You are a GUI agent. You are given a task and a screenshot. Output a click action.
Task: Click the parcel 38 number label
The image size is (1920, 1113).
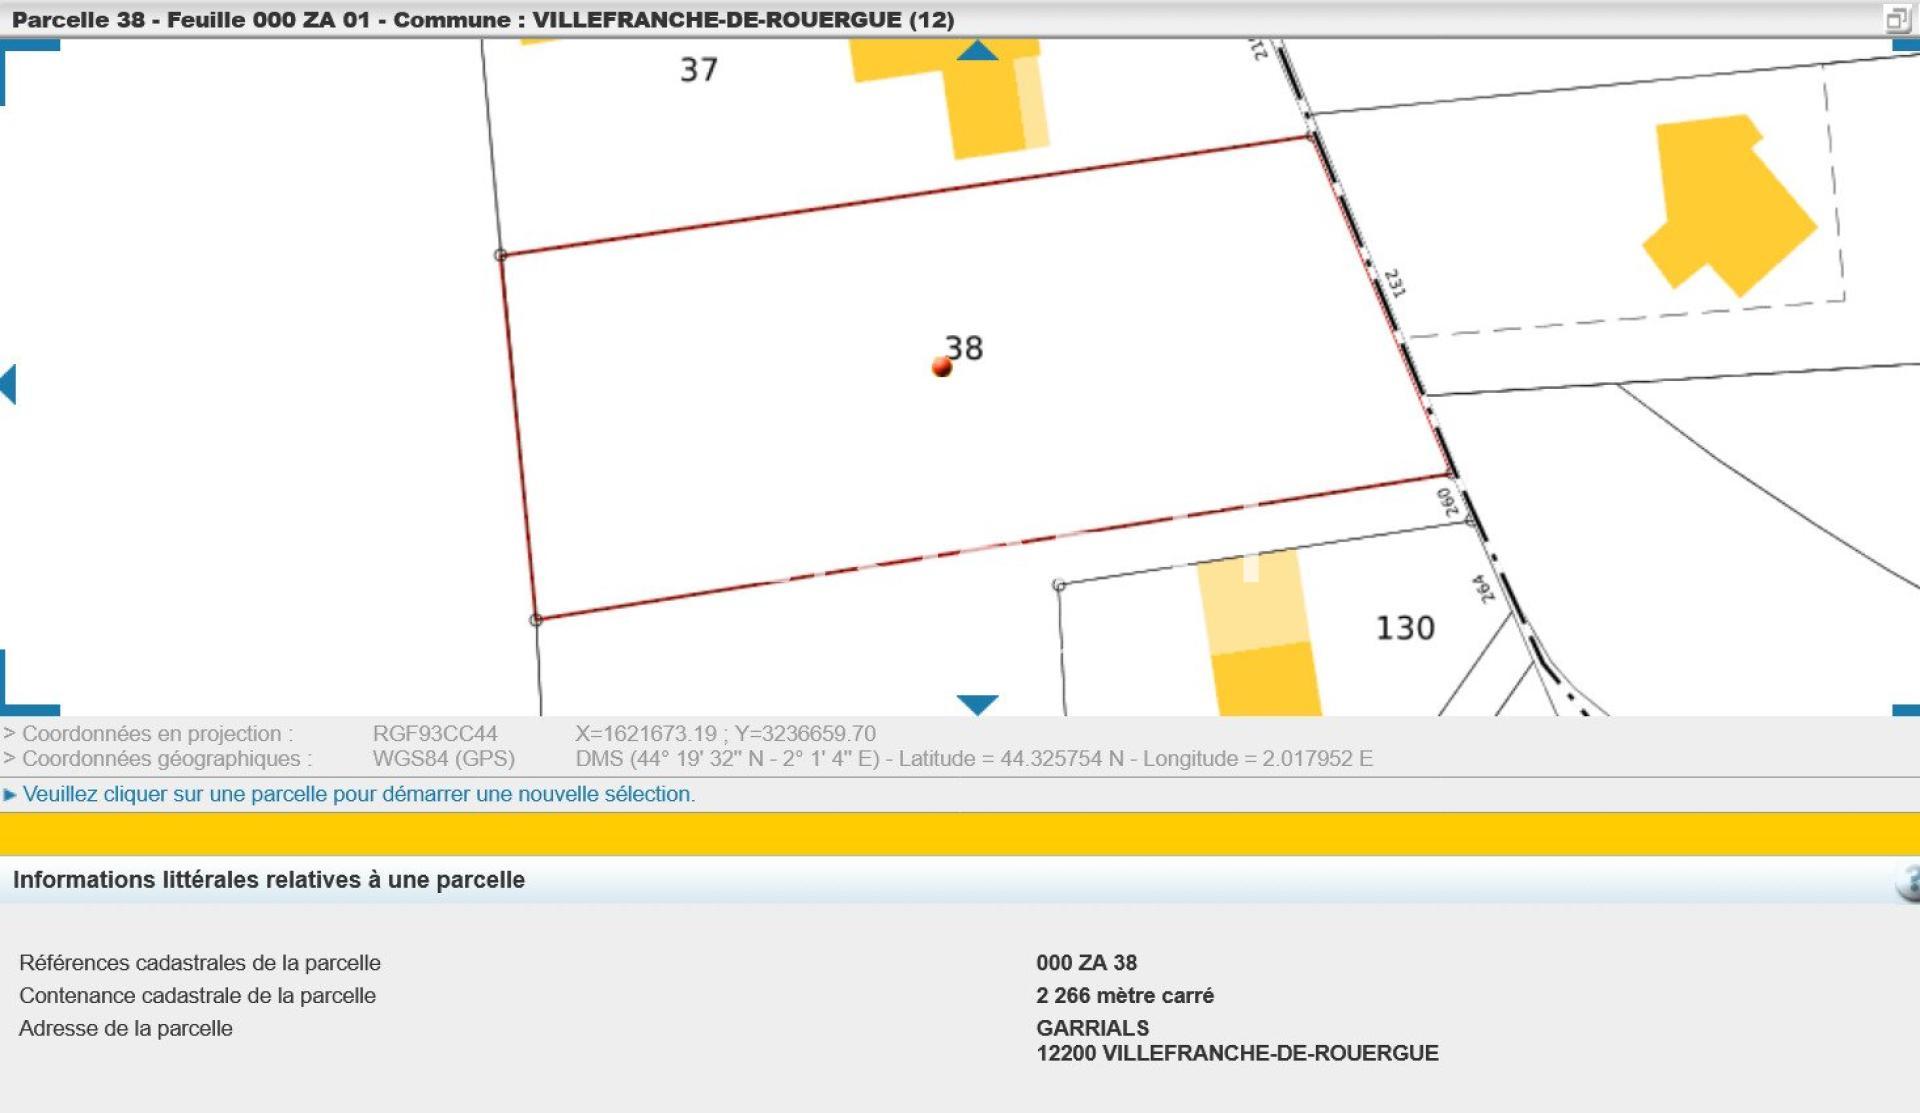pos(965,348)
